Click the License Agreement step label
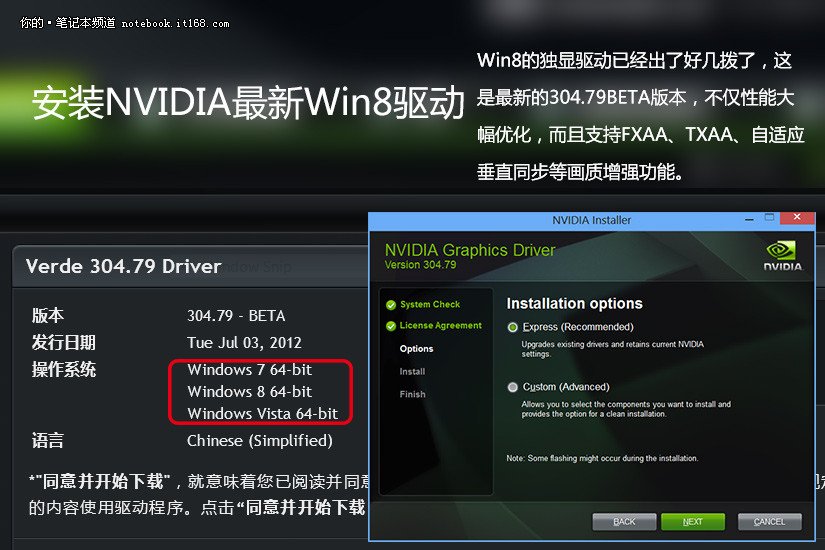 click(440, 325)
